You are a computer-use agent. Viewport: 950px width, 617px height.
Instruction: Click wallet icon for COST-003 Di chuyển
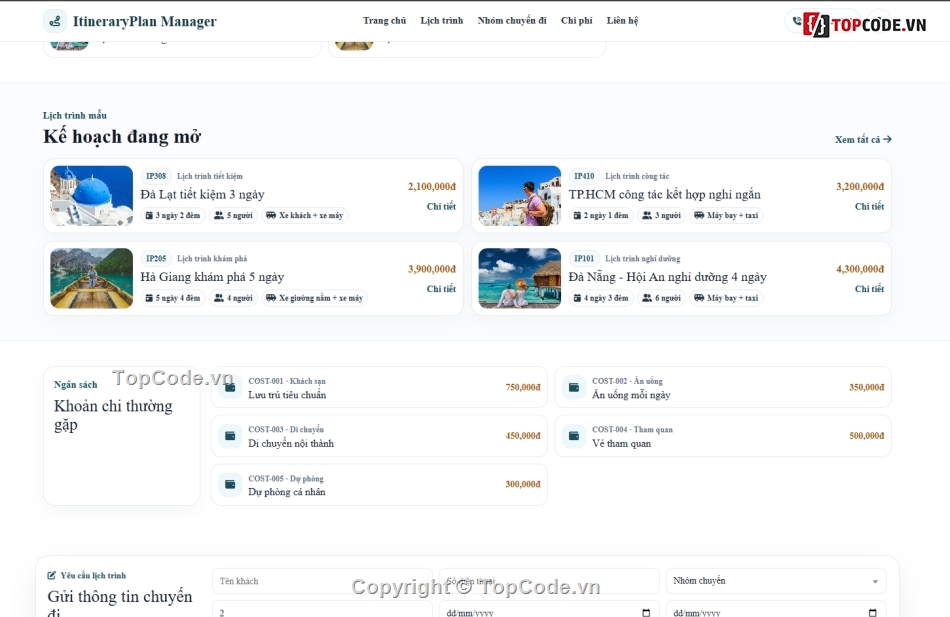point(230,436)
